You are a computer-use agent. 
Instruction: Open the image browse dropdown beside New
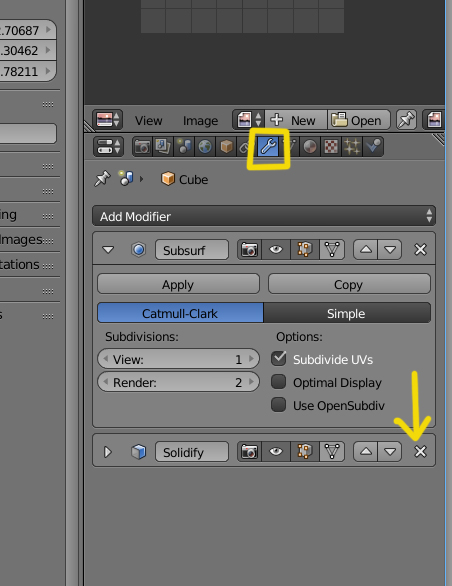pos(249,120)
